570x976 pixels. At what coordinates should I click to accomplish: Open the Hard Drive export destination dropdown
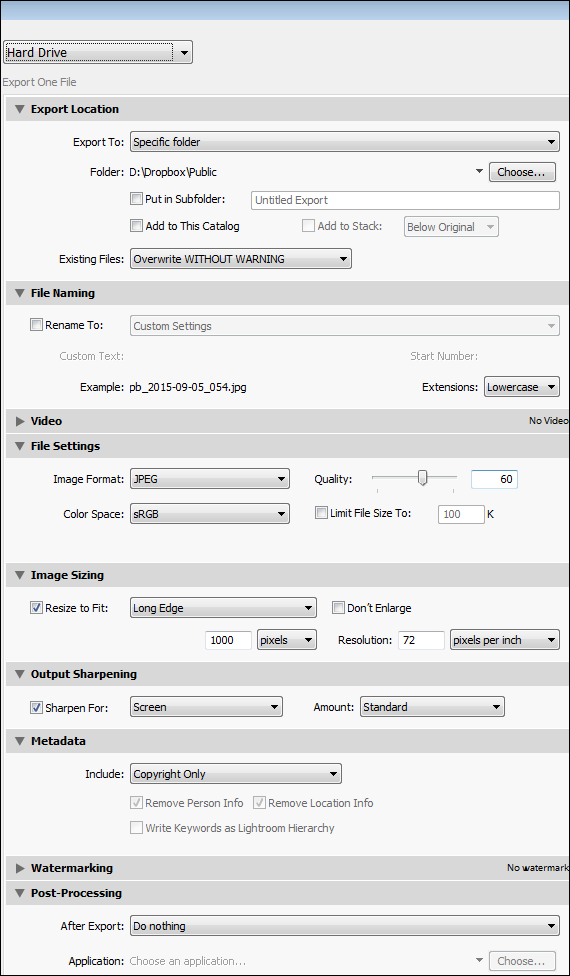(98, 53)
